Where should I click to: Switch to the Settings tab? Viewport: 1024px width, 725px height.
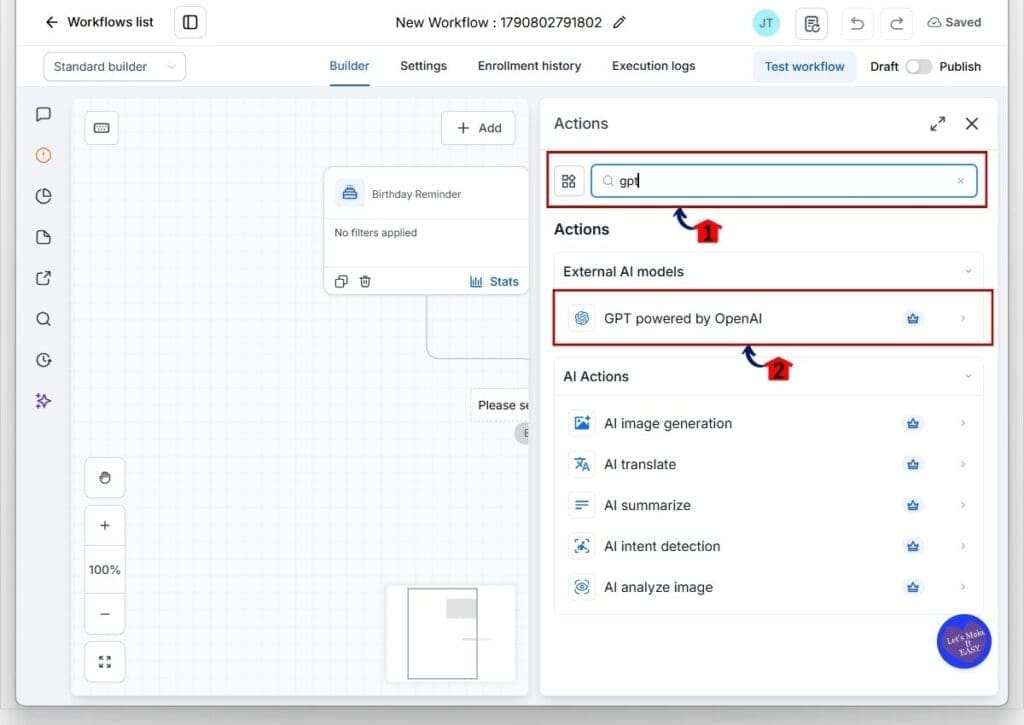coord(423,66)
